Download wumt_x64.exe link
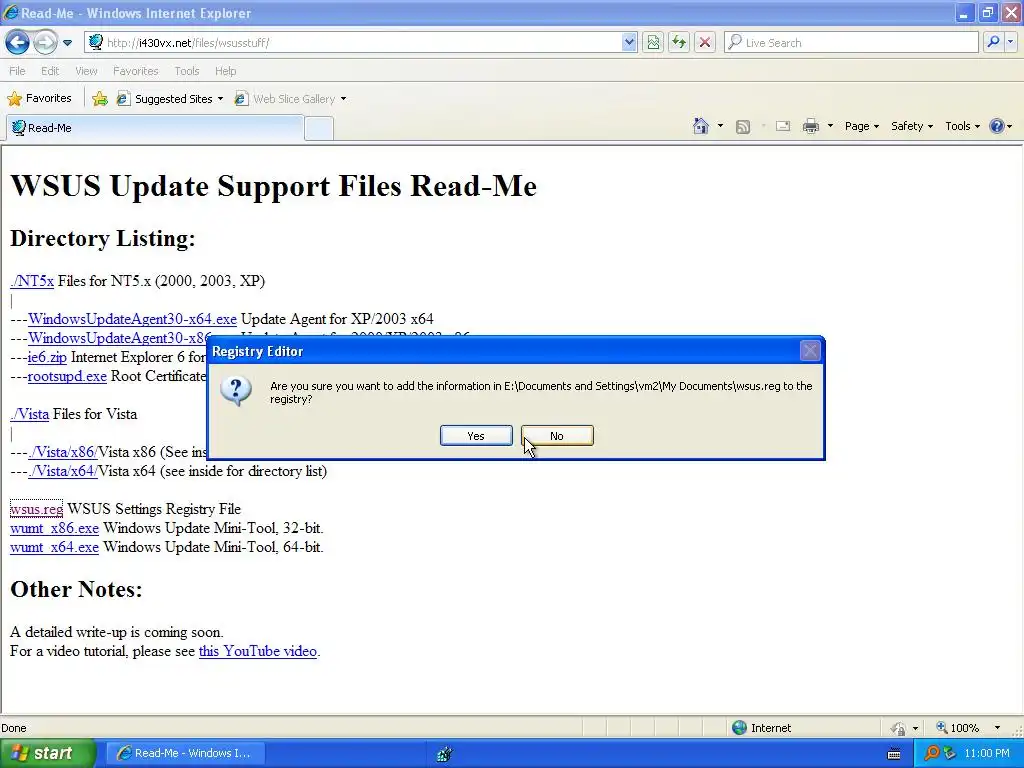The width and height of the screenshot is (1024, 768). pyautogui.click(x=54, y=547)
